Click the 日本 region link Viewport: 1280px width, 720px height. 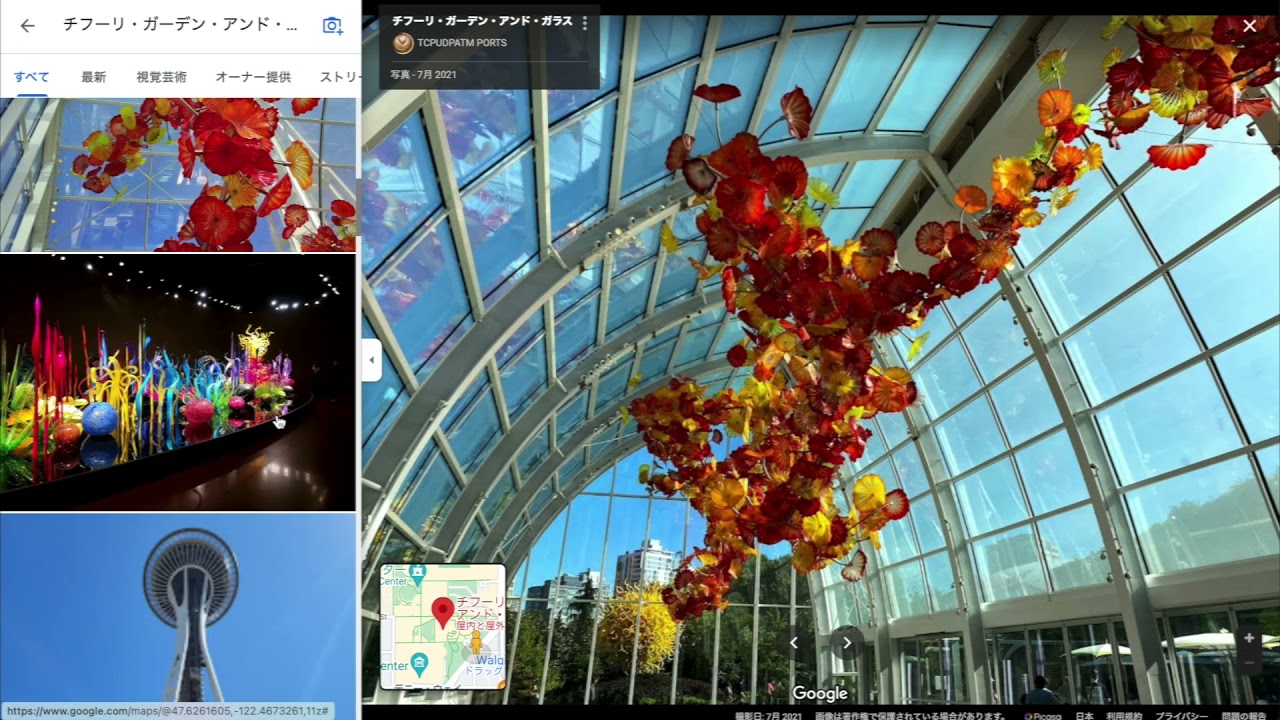(1084, 715)
